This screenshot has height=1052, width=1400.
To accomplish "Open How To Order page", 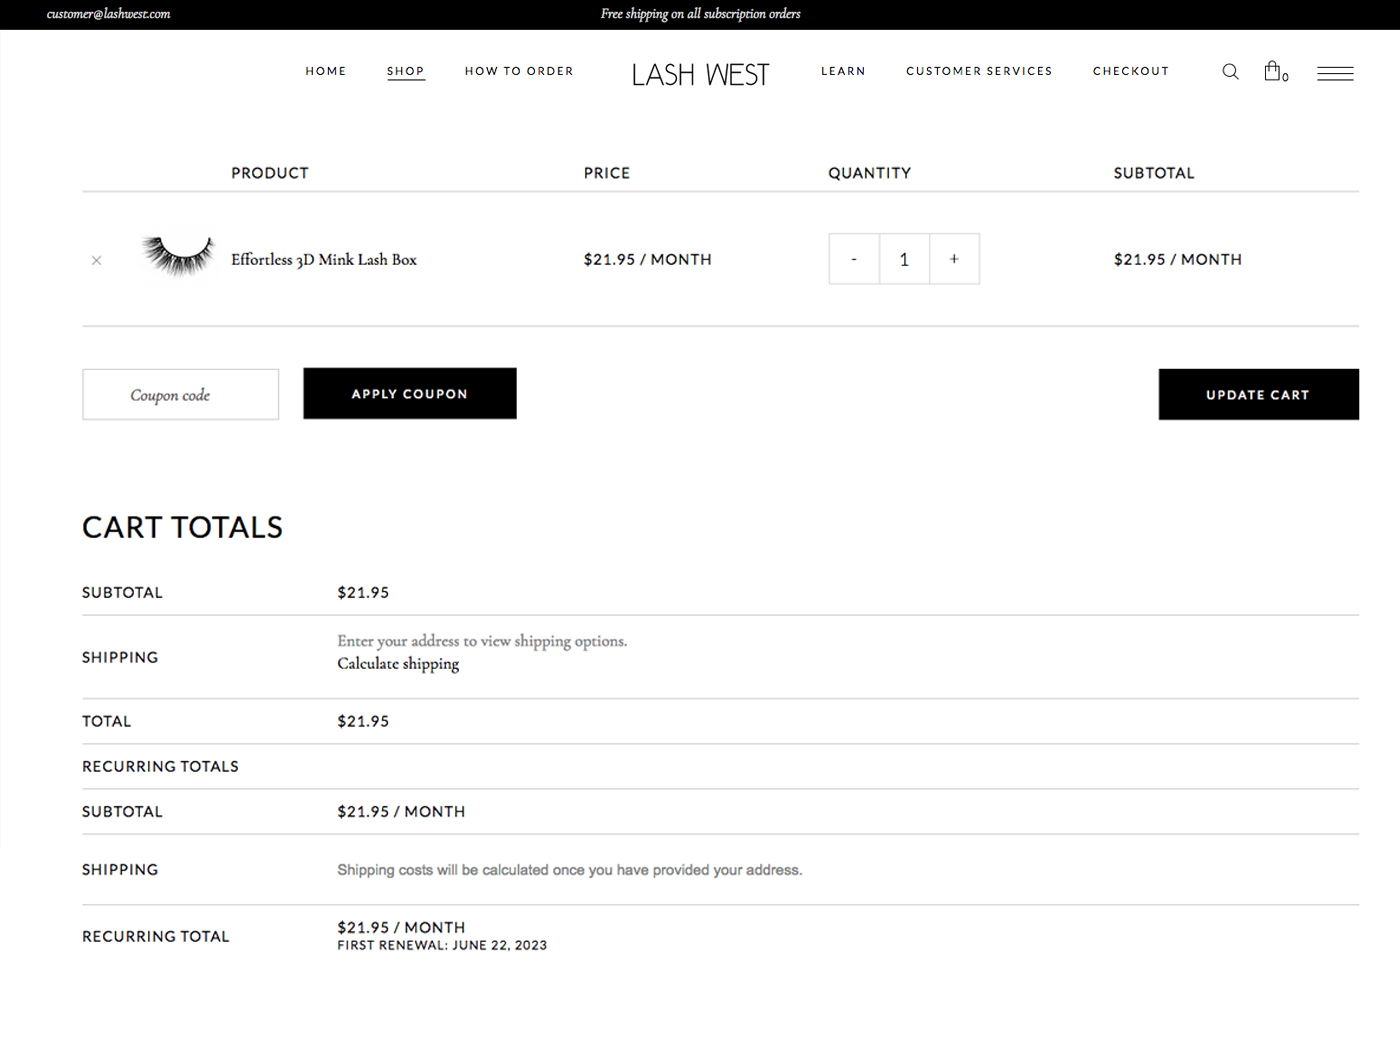I will (x=519, y=71).
